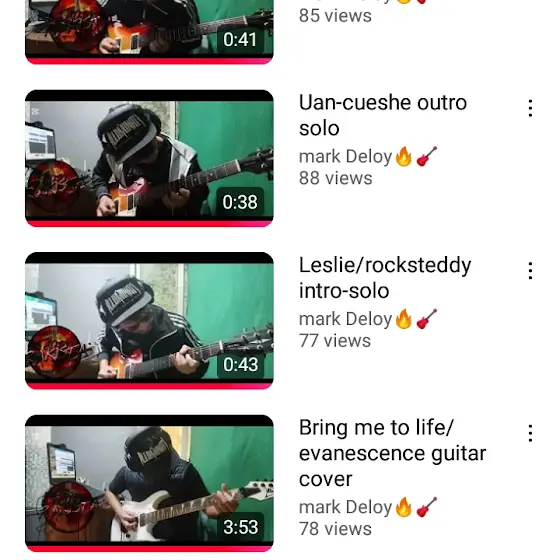Click the 0:38 duration badge
This screenshot has width=560, height=560.
pyautogui.click(x=240, y=202)
